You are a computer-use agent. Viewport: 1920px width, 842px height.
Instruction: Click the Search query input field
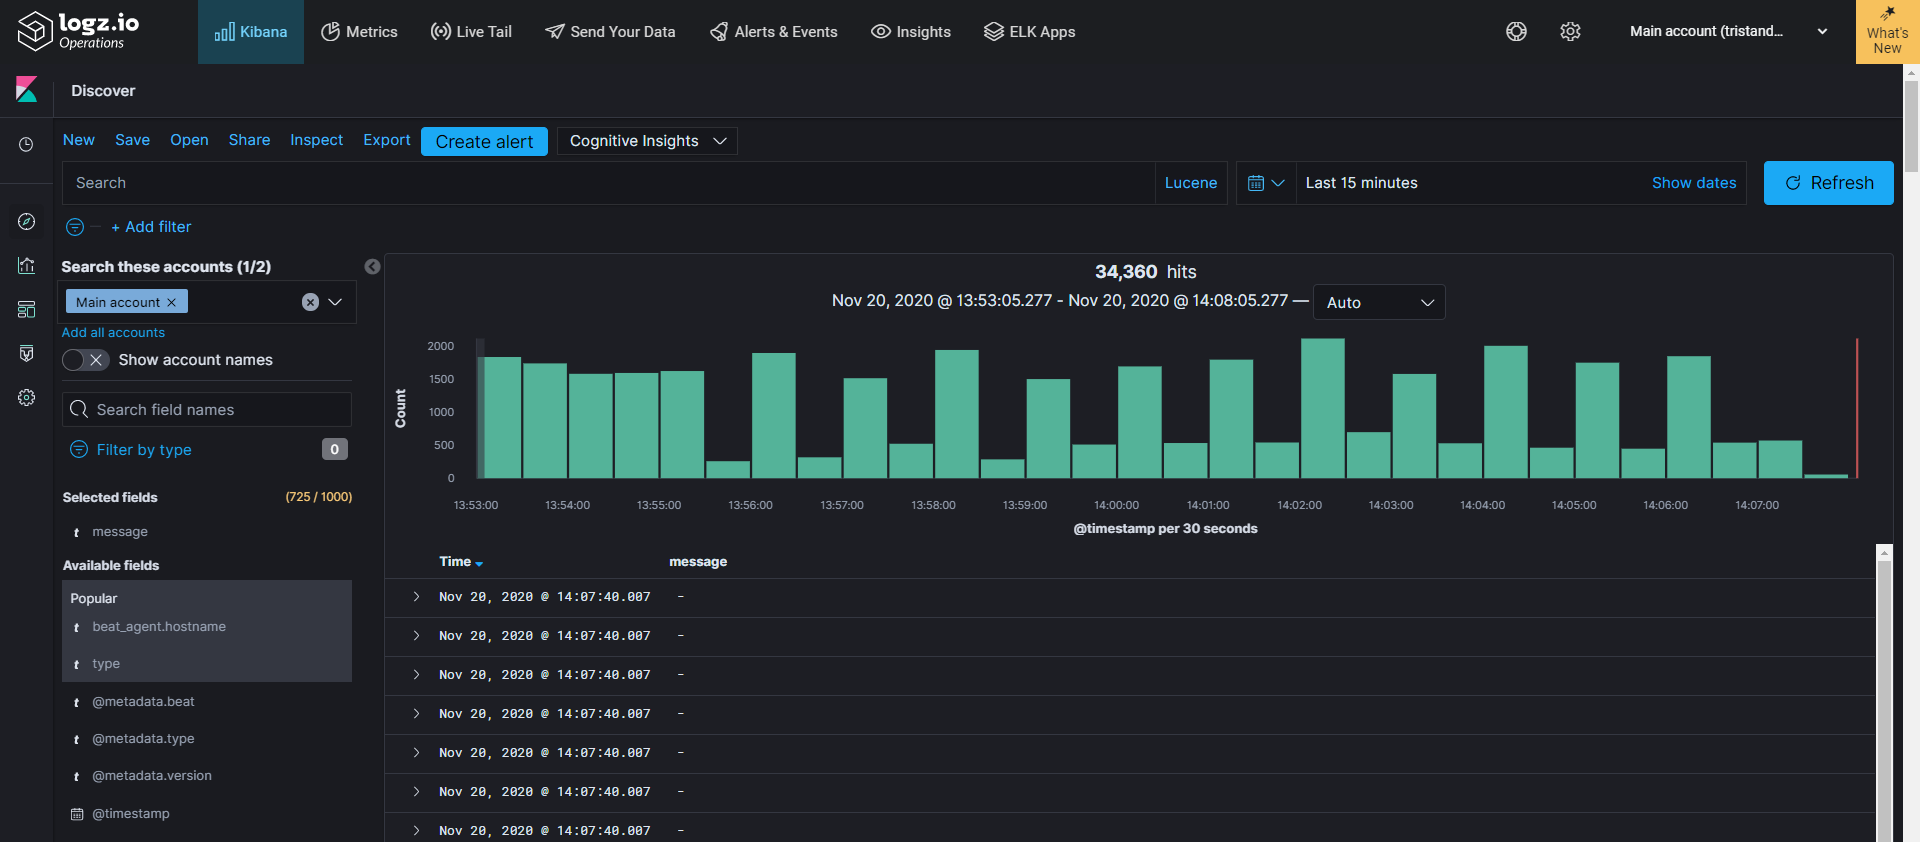(x=608, y=183)
